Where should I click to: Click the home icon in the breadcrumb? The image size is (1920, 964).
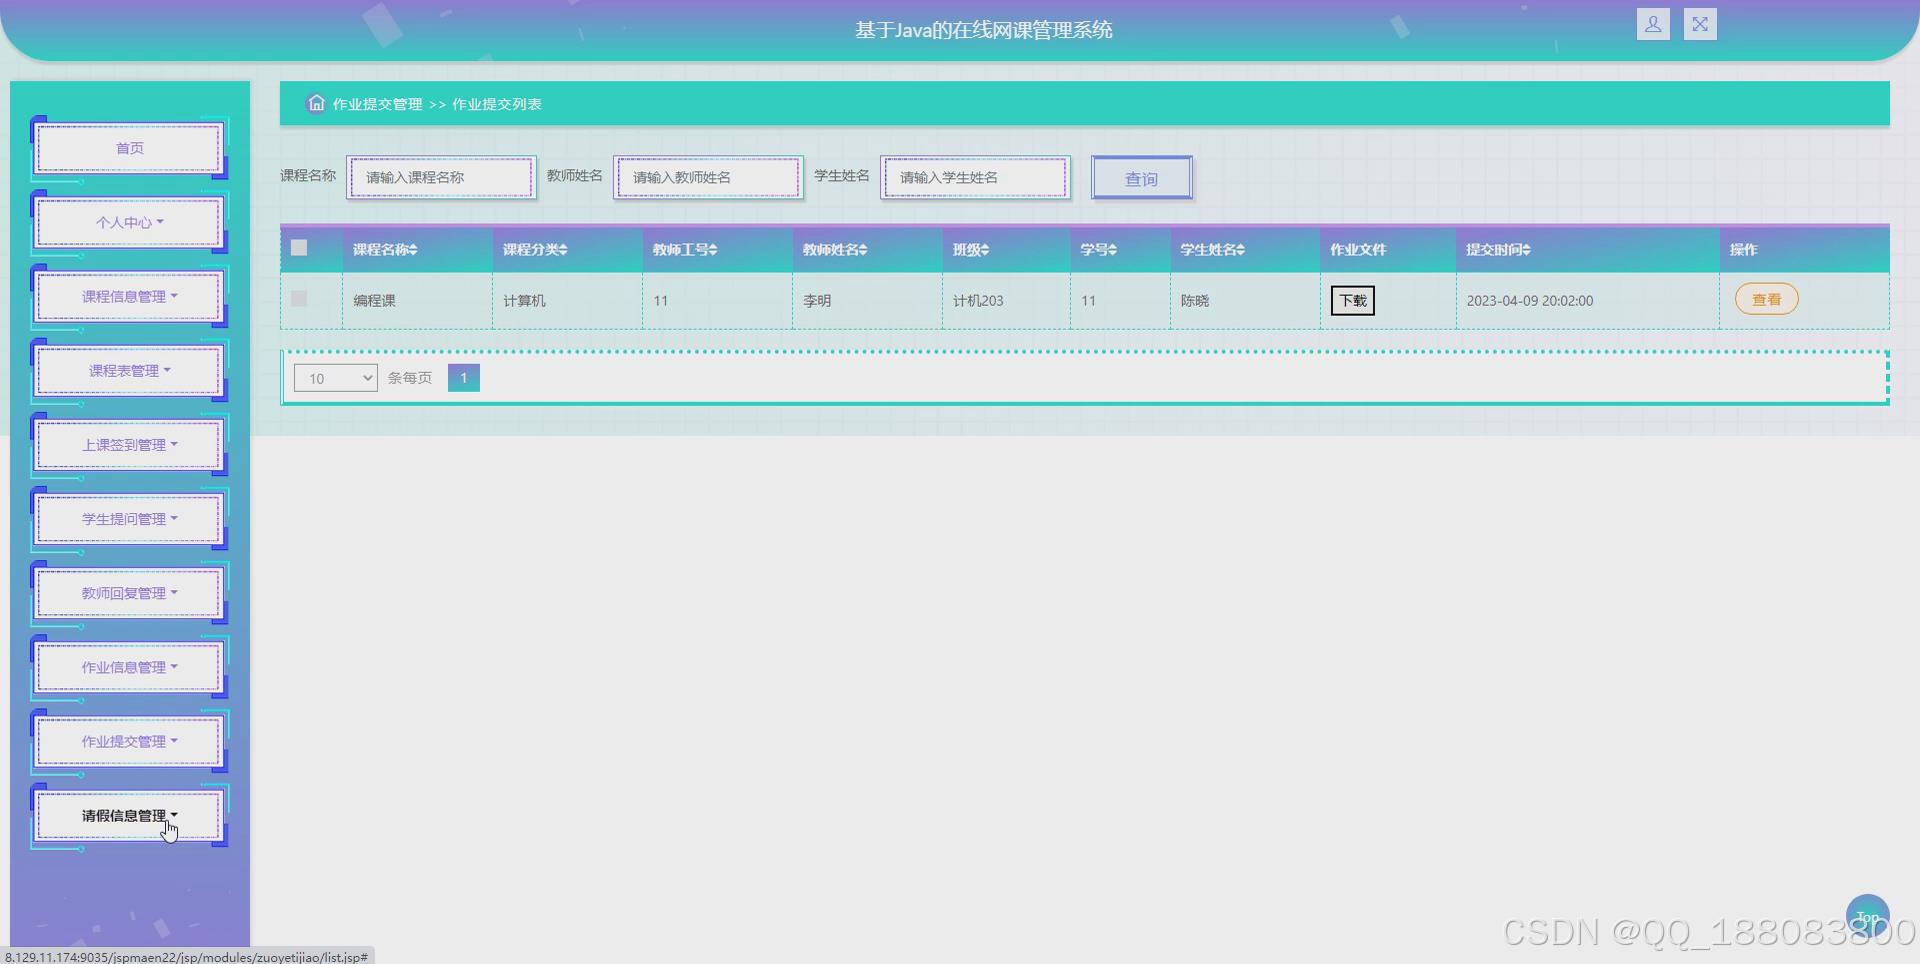(x=316, y=103)
